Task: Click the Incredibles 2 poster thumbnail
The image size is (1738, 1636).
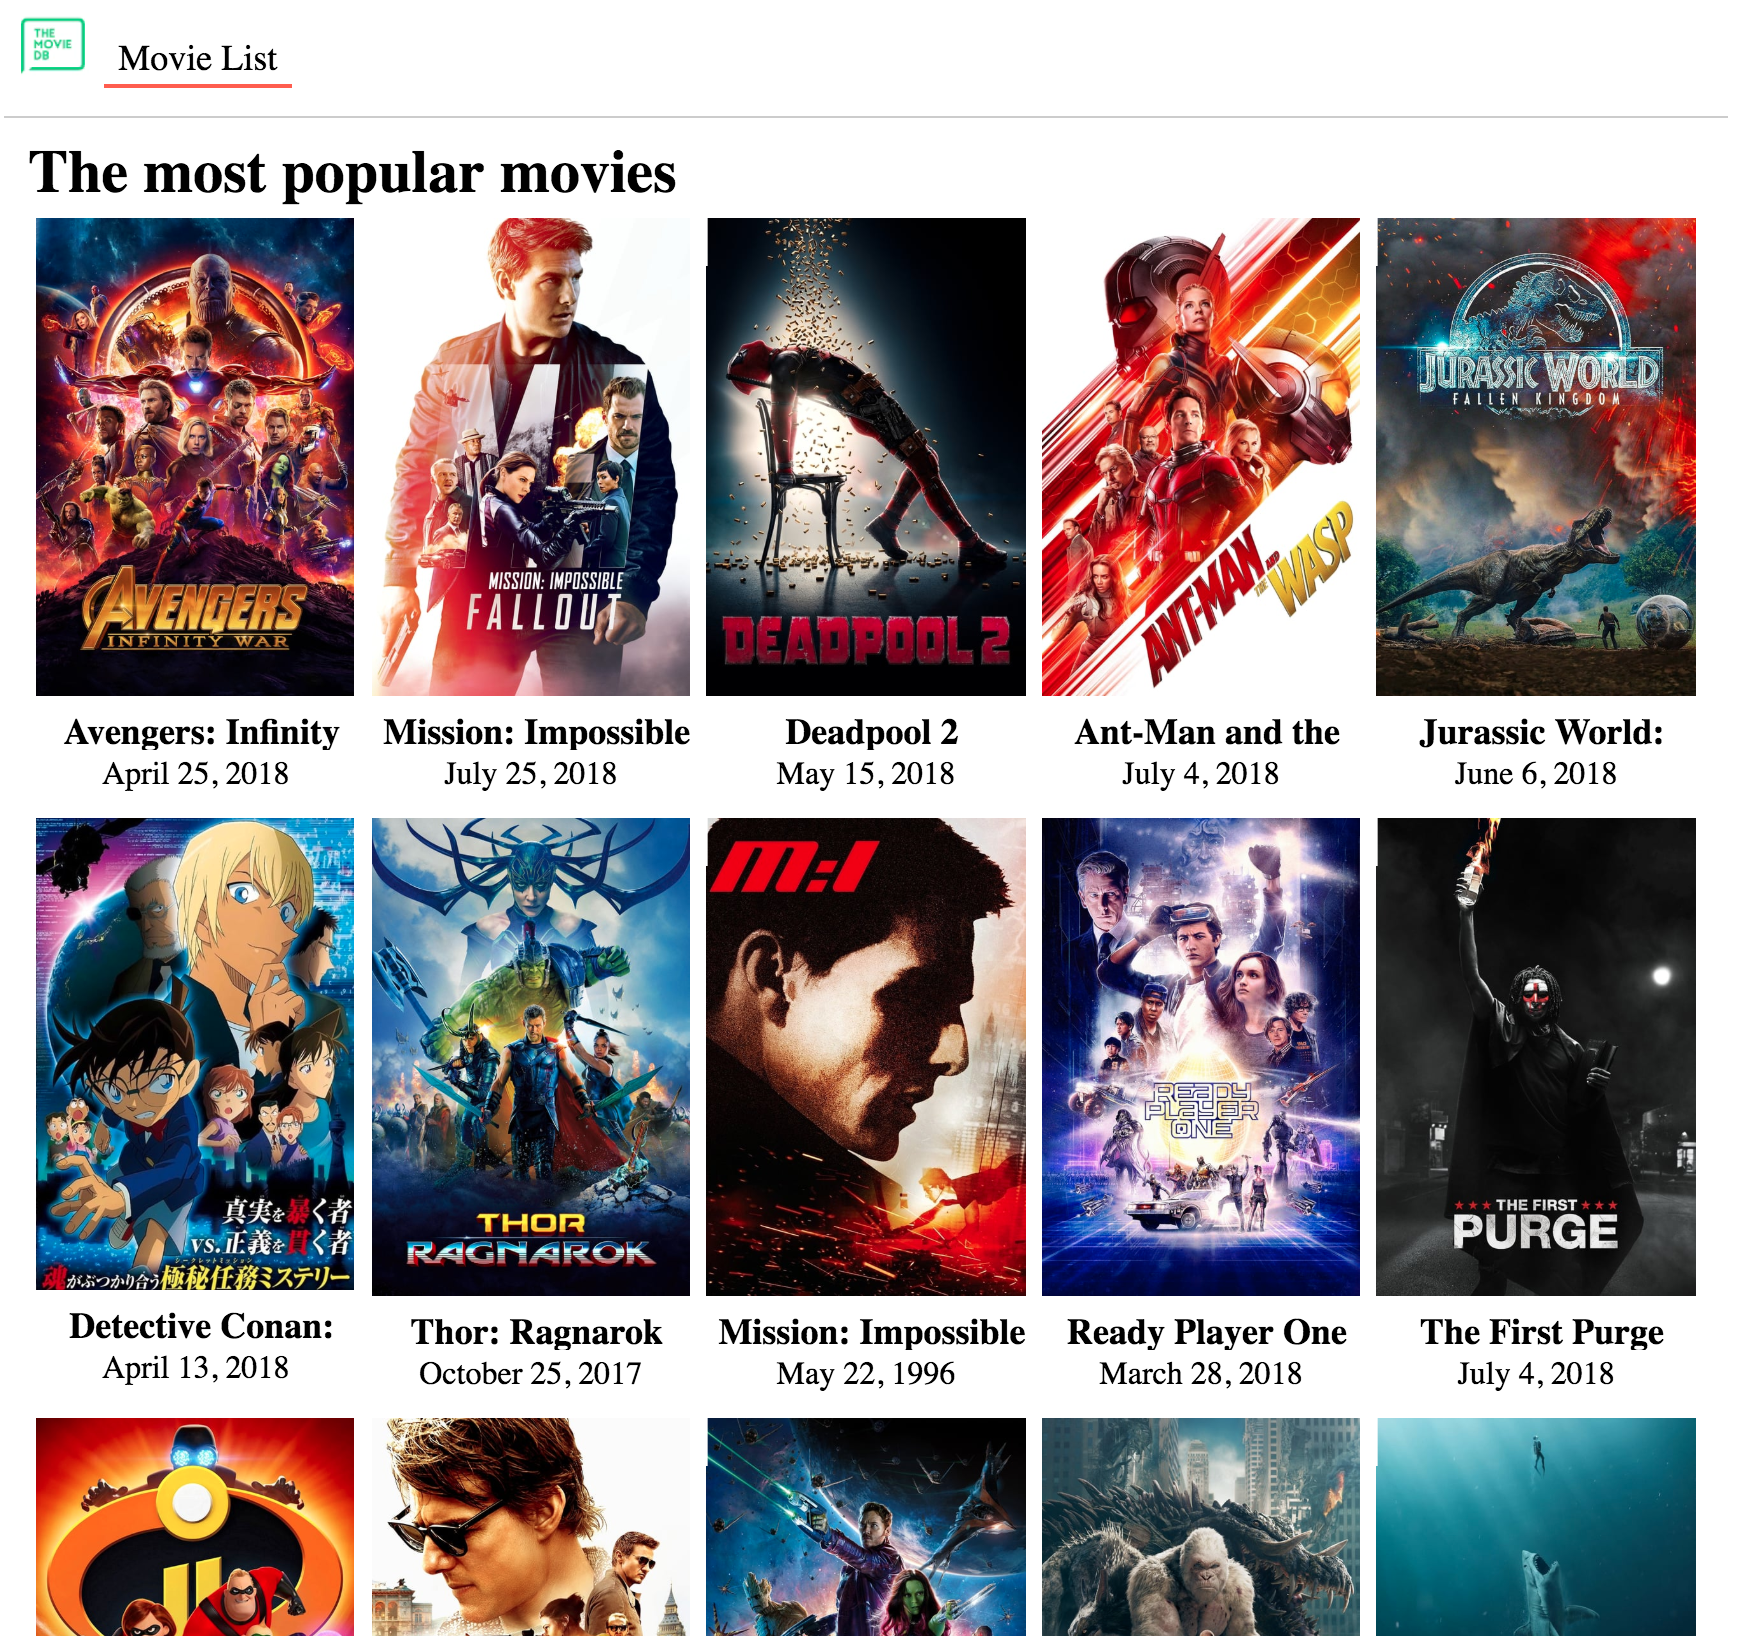Action: [x=195, y=1527]
